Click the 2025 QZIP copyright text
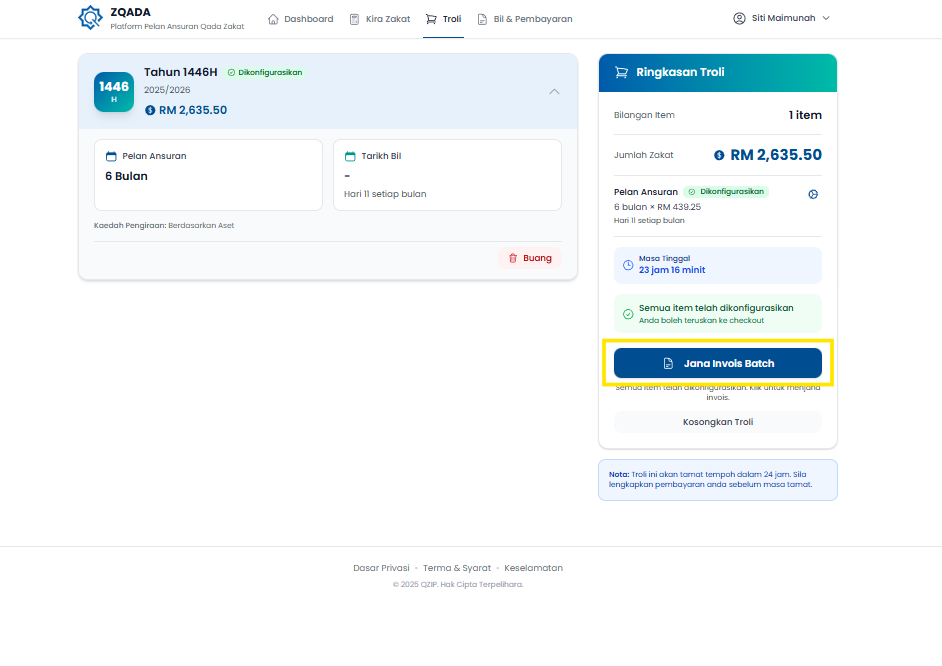The image size is (942, 666). coord(458,584)
